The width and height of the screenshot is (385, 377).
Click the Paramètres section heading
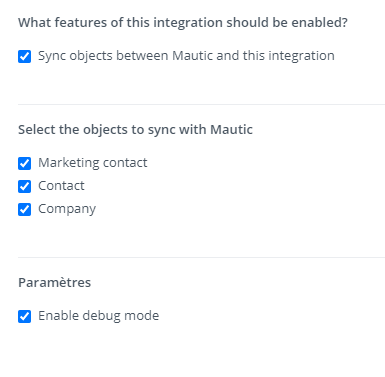click(54, 283)
